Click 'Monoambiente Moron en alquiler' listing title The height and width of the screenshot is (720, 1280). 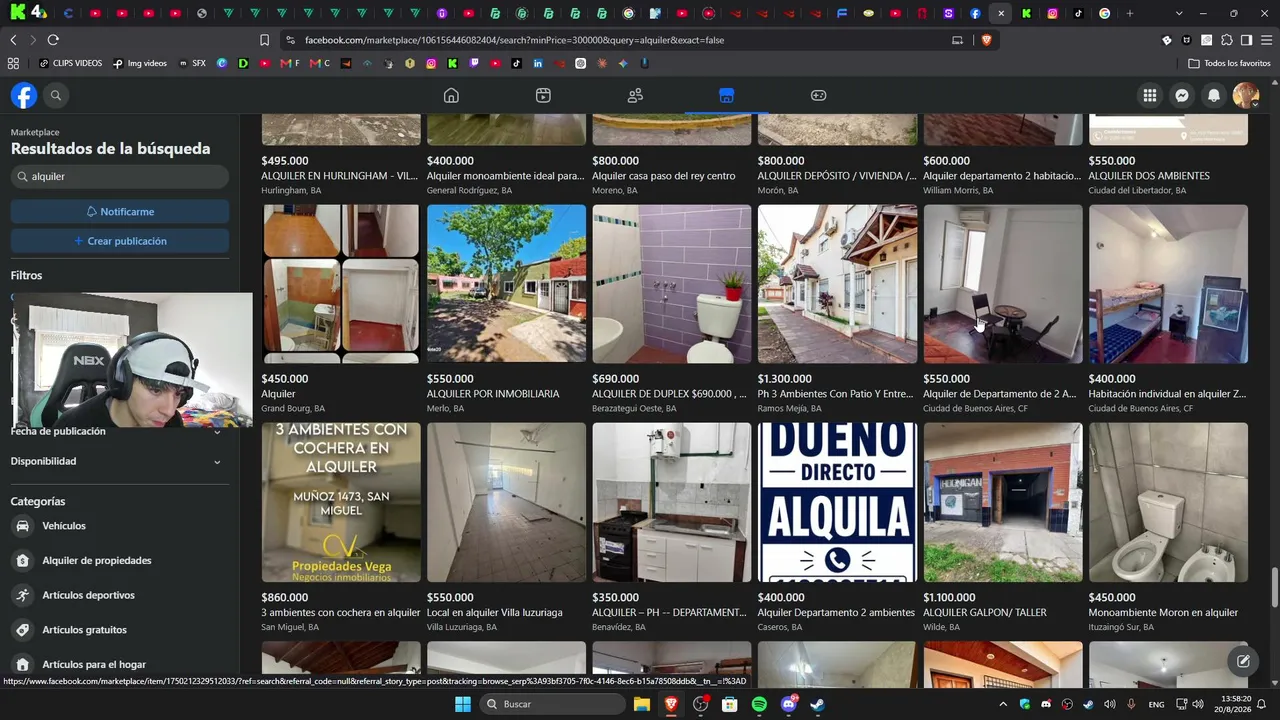1163,613
